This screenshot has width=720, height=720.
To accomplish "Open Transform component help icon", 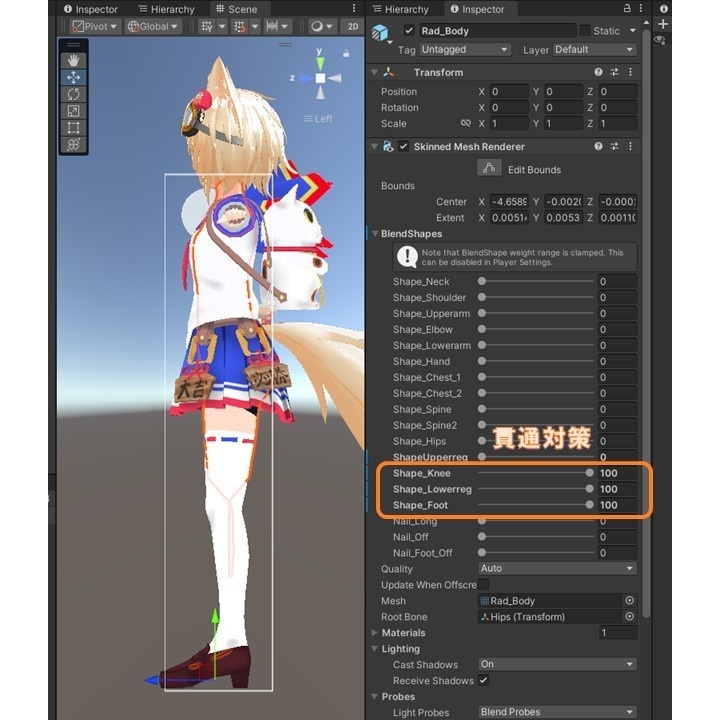I will 598,72.
